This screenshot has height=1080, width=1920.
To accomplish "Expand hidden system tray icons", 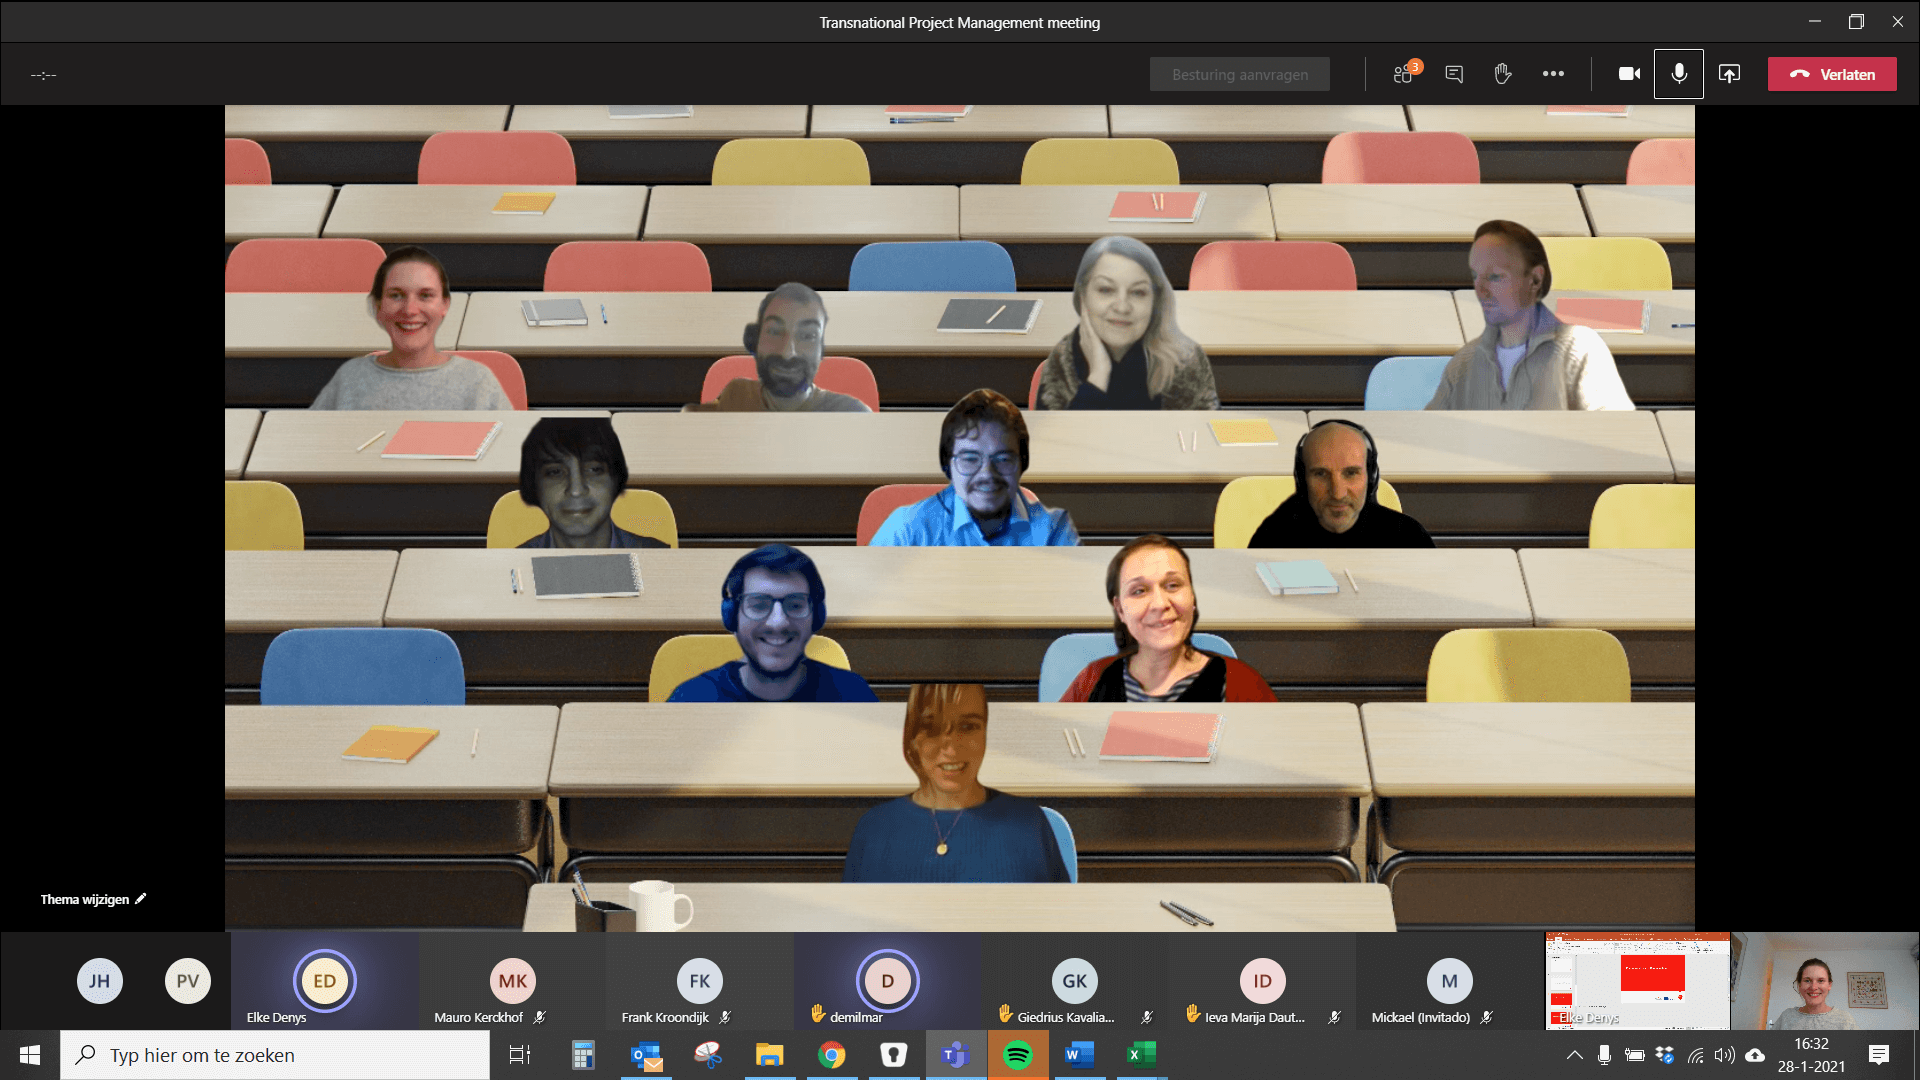I will pos(1574,1055).
